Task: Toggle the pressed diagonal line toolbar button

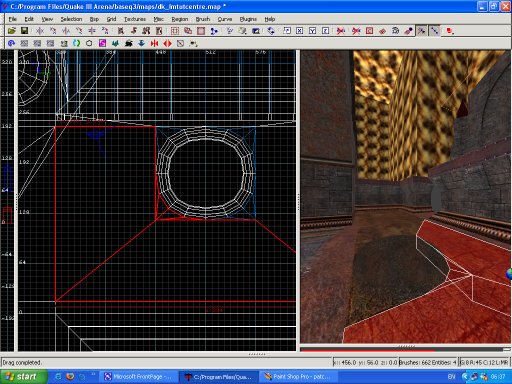Action: coord(435,31)
